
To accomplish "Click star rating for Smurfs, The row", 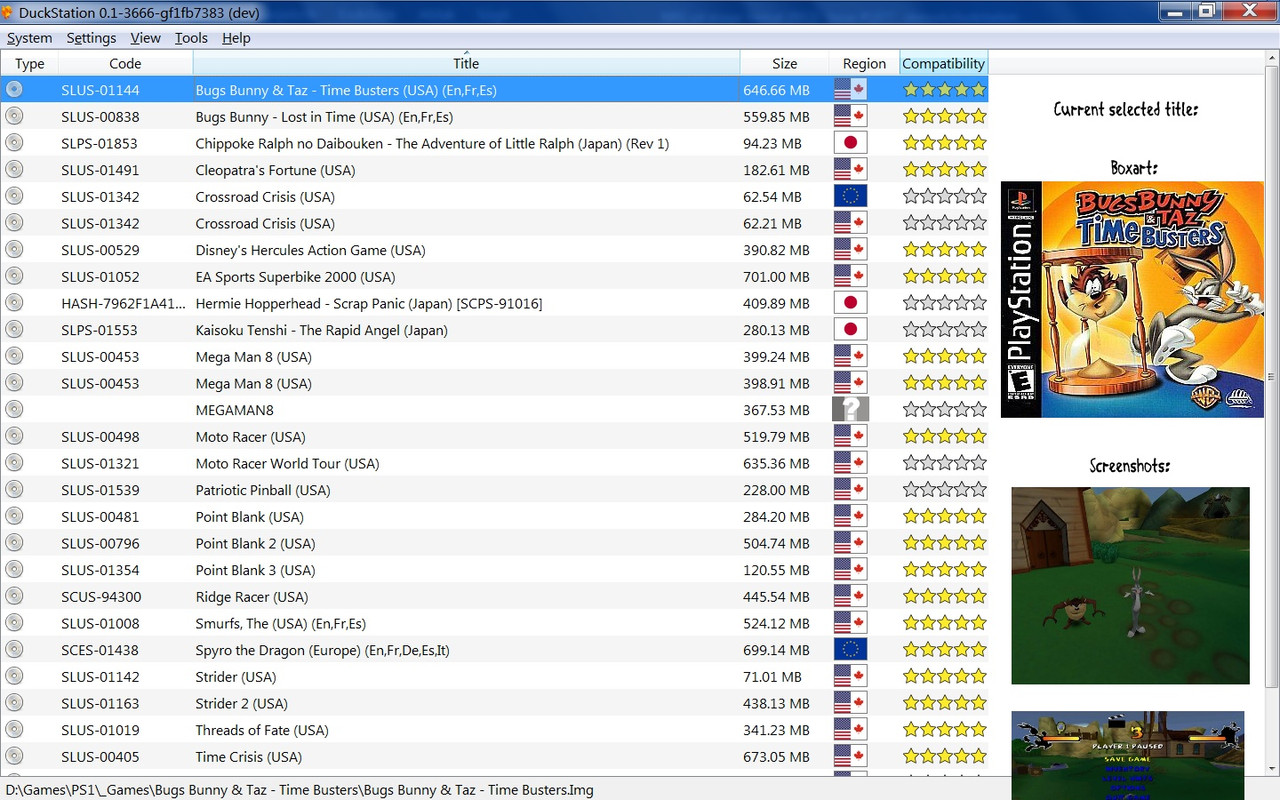I will tap(944, 623).
